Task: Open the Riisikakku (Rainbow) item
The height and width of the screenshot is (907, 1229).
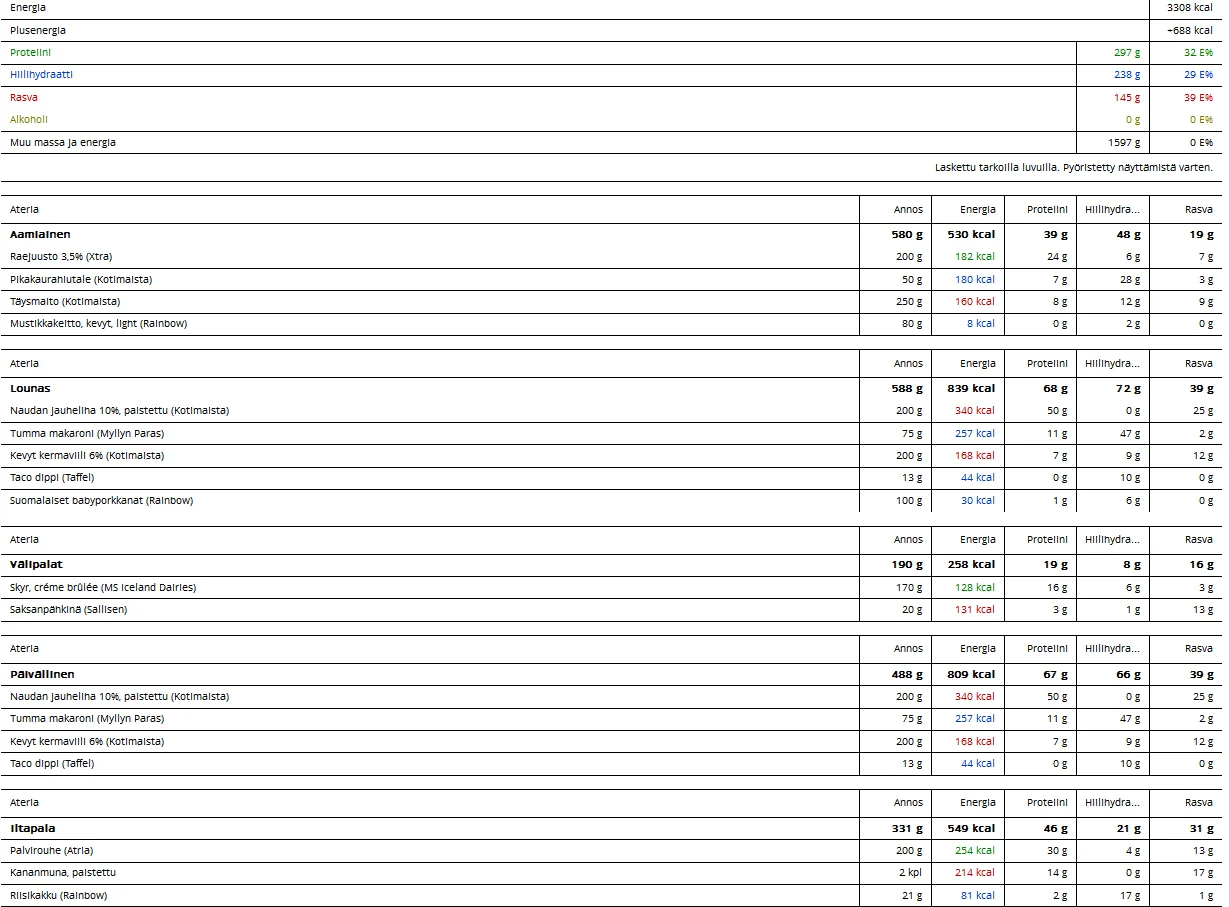Action: click(x=58, y=895)
